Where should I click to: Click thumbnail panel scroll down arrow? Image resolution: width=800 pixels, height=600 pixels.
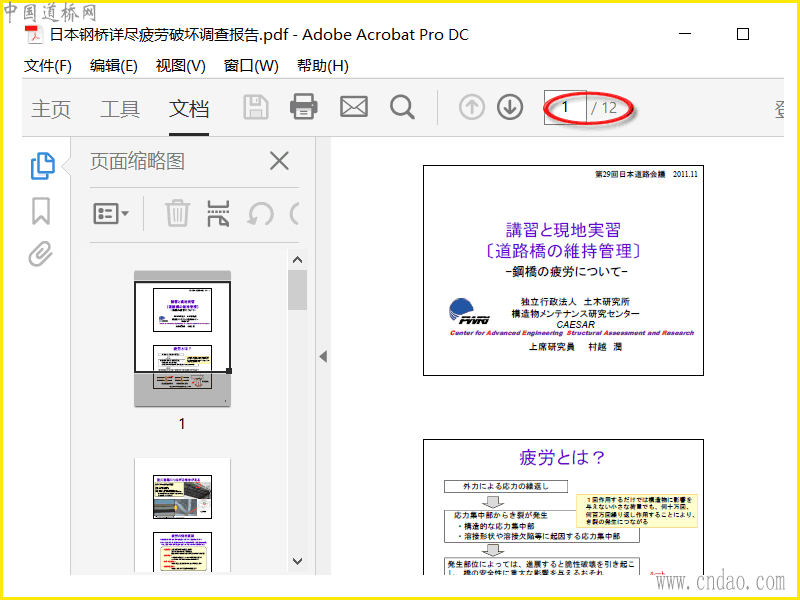297,561
